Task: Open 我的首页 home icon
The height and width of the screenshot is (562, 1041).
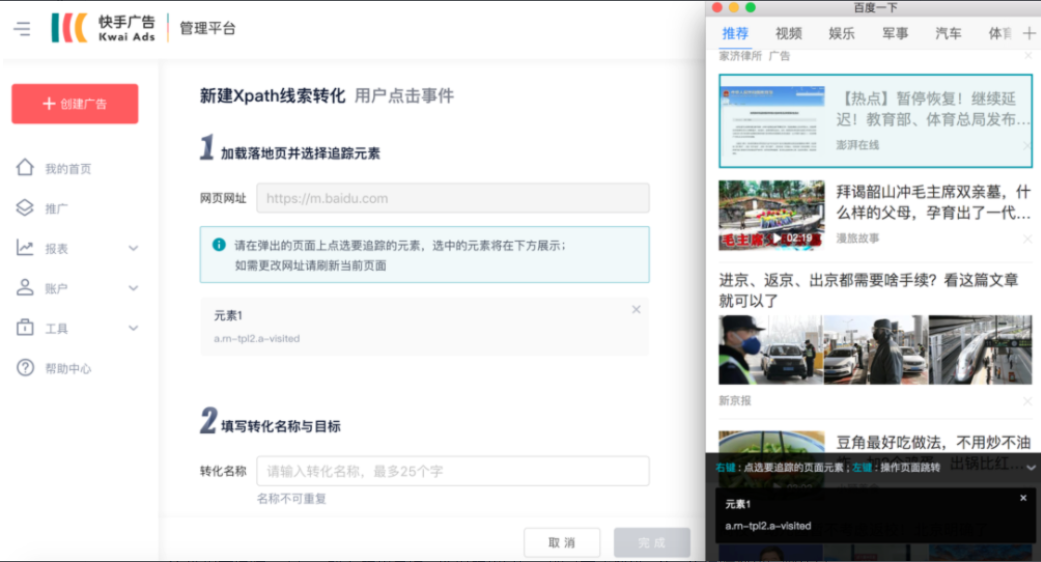Action: point(25,167)
